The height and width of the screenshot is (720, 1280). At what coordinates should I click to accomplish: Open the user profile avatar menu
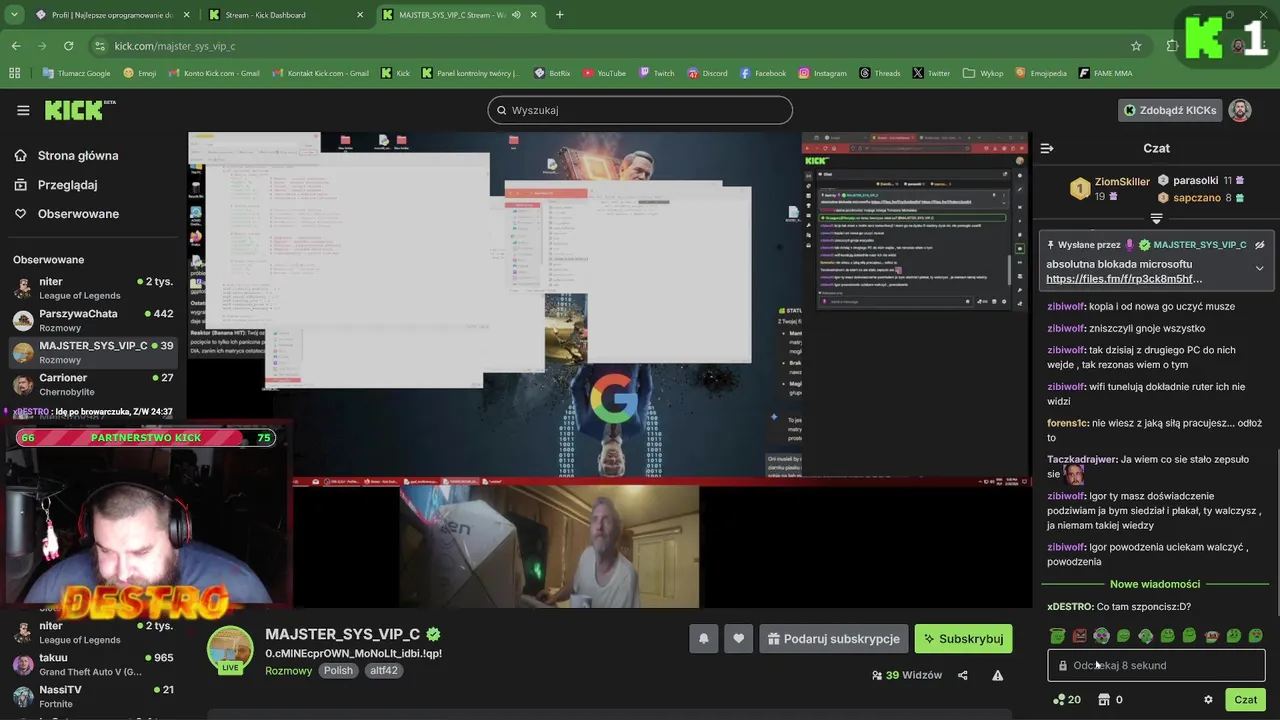[x=1240, y=110]
